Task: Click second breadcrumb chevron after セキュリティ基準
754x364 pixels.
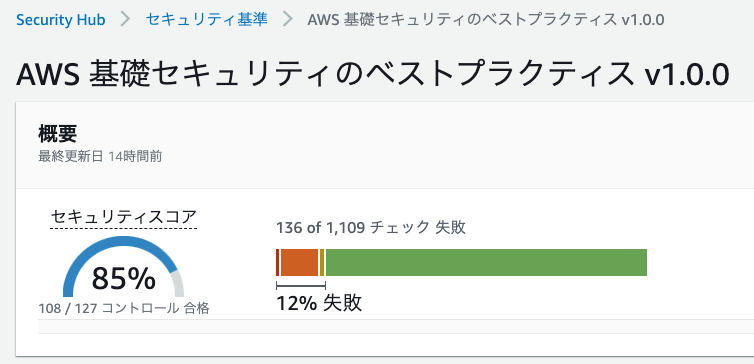Action: click(x=288, y=20)
